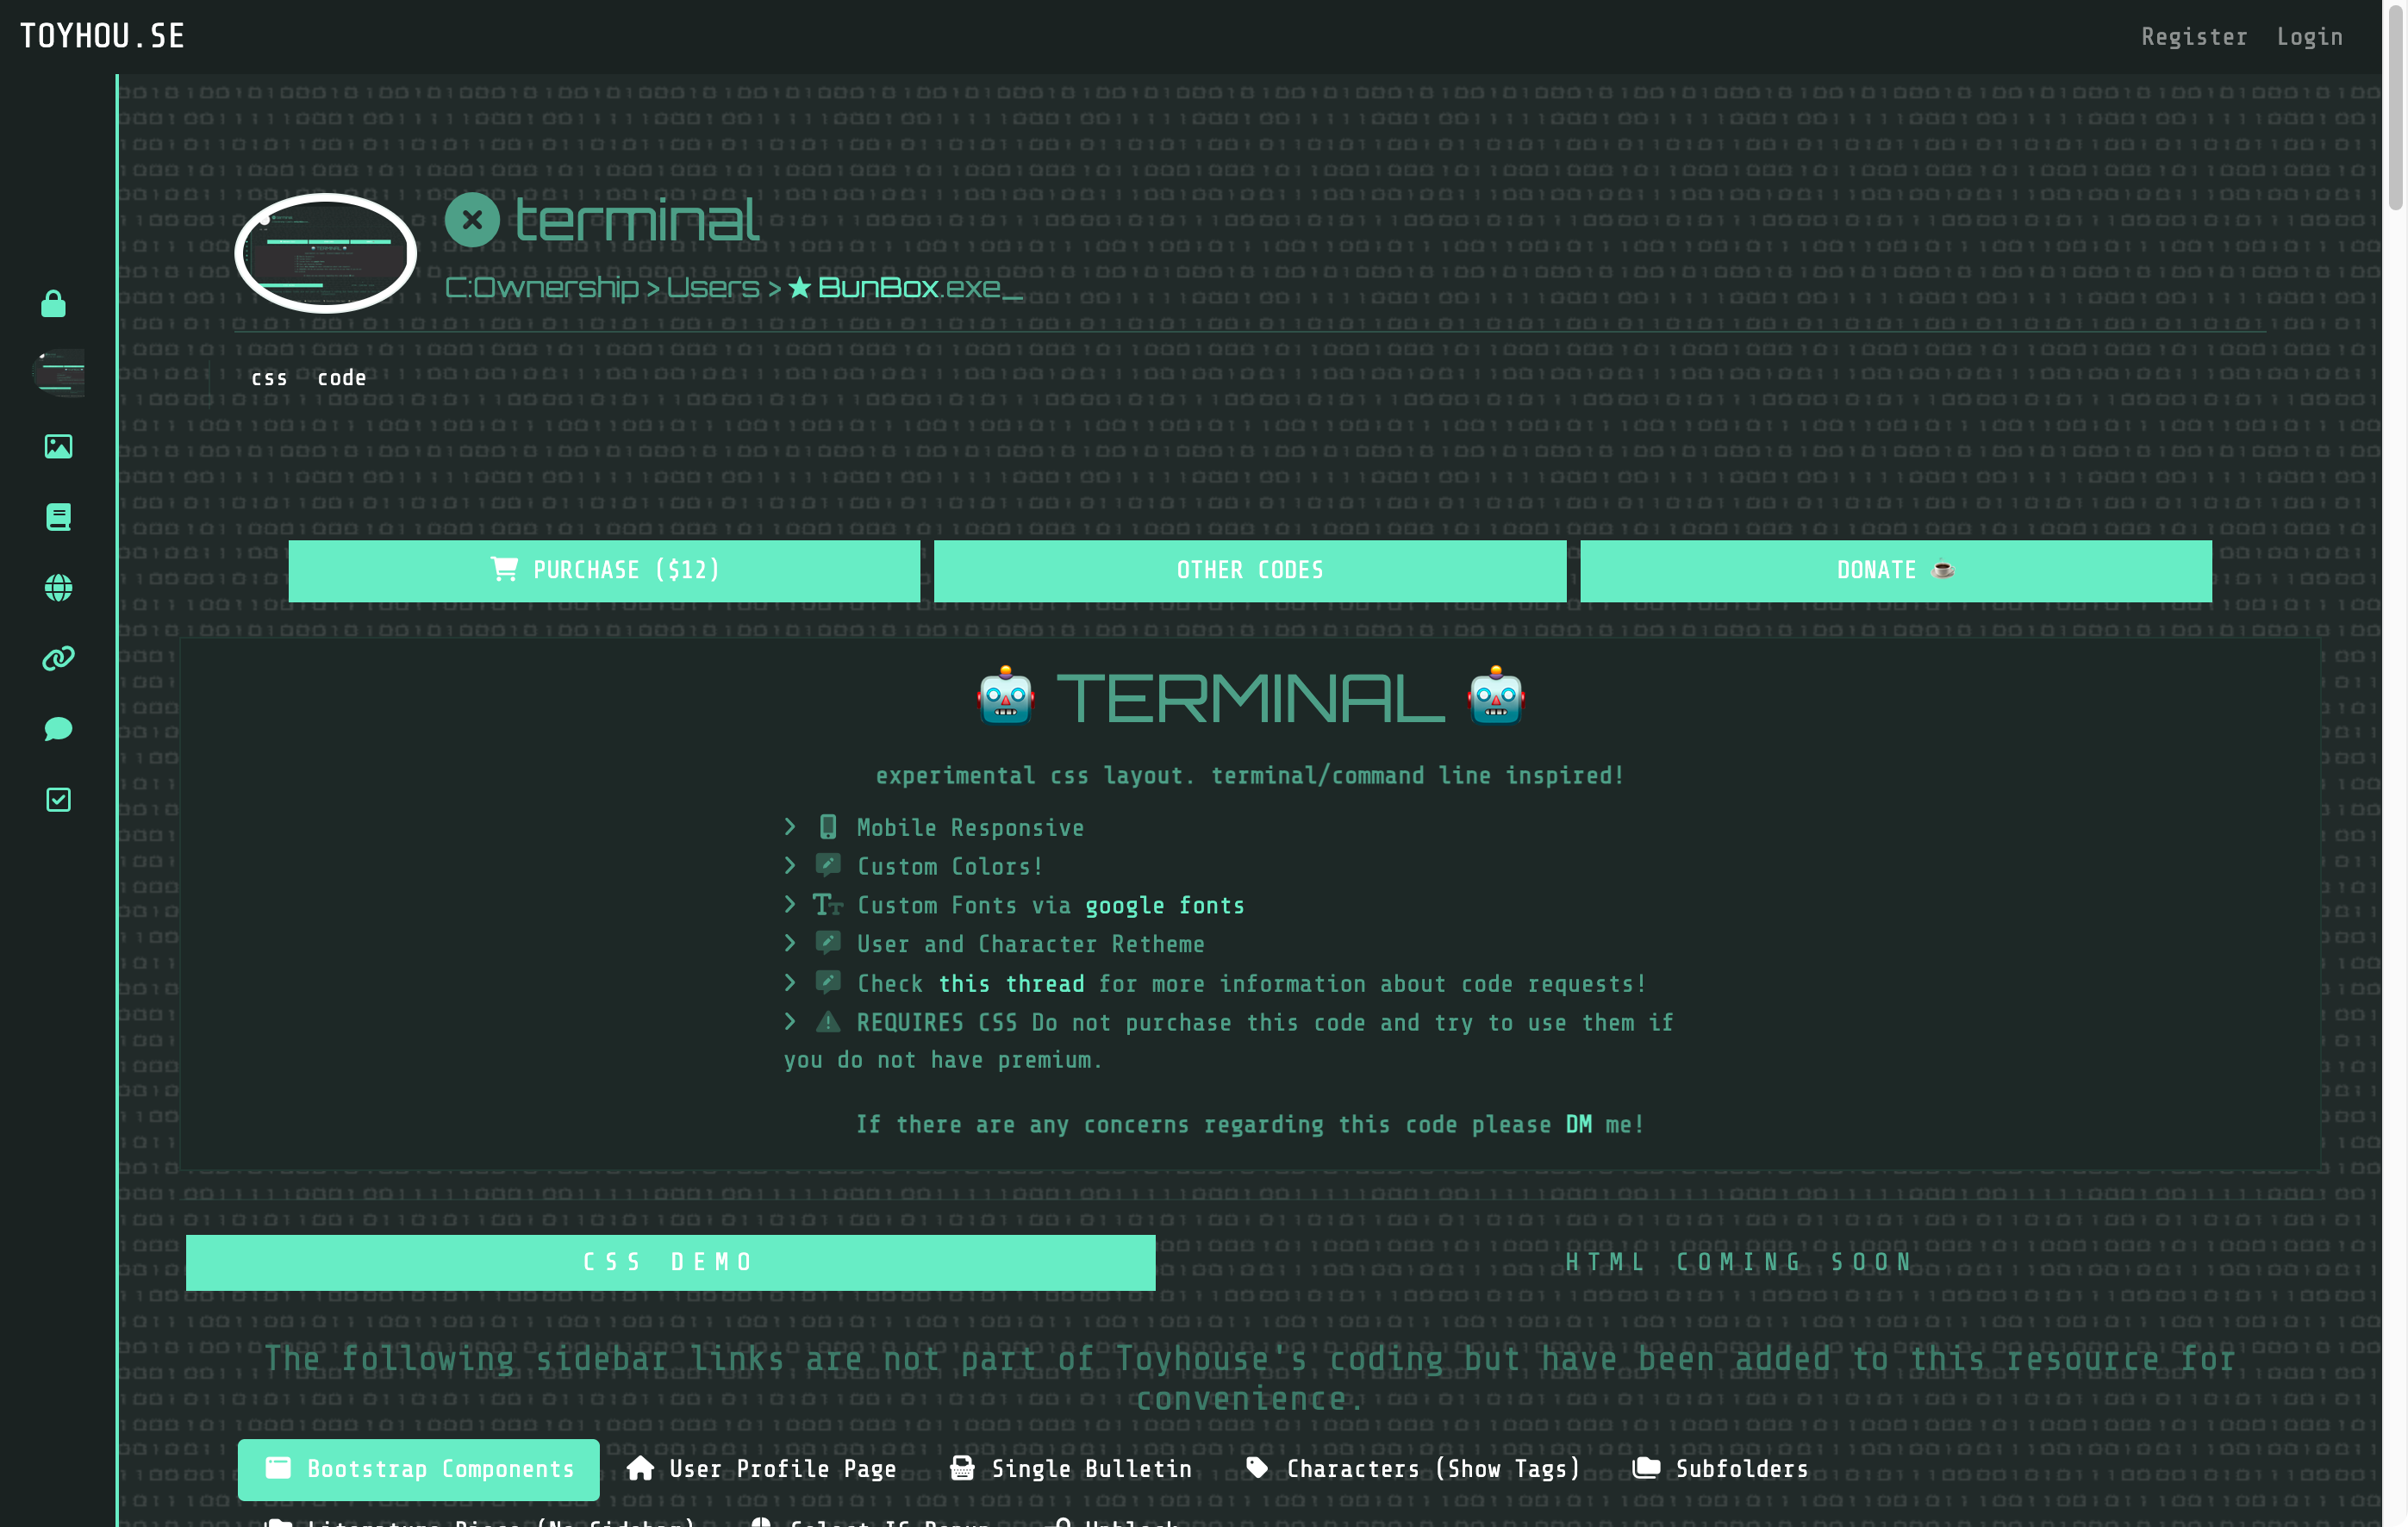
Task: Open the CSS DEMO
Action: 670,1262
